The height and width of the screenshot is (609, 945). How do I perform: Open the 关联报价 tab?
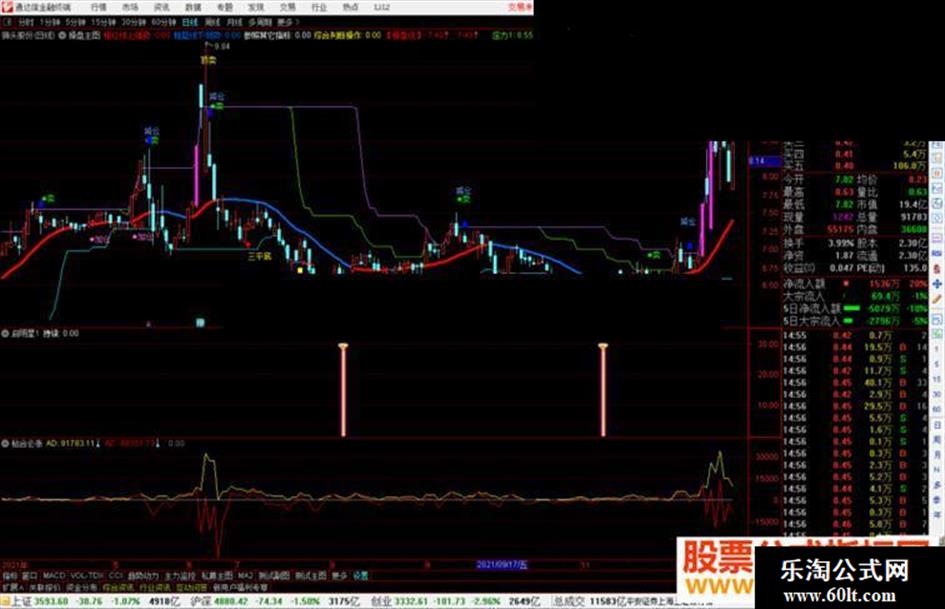click(45, 587)
